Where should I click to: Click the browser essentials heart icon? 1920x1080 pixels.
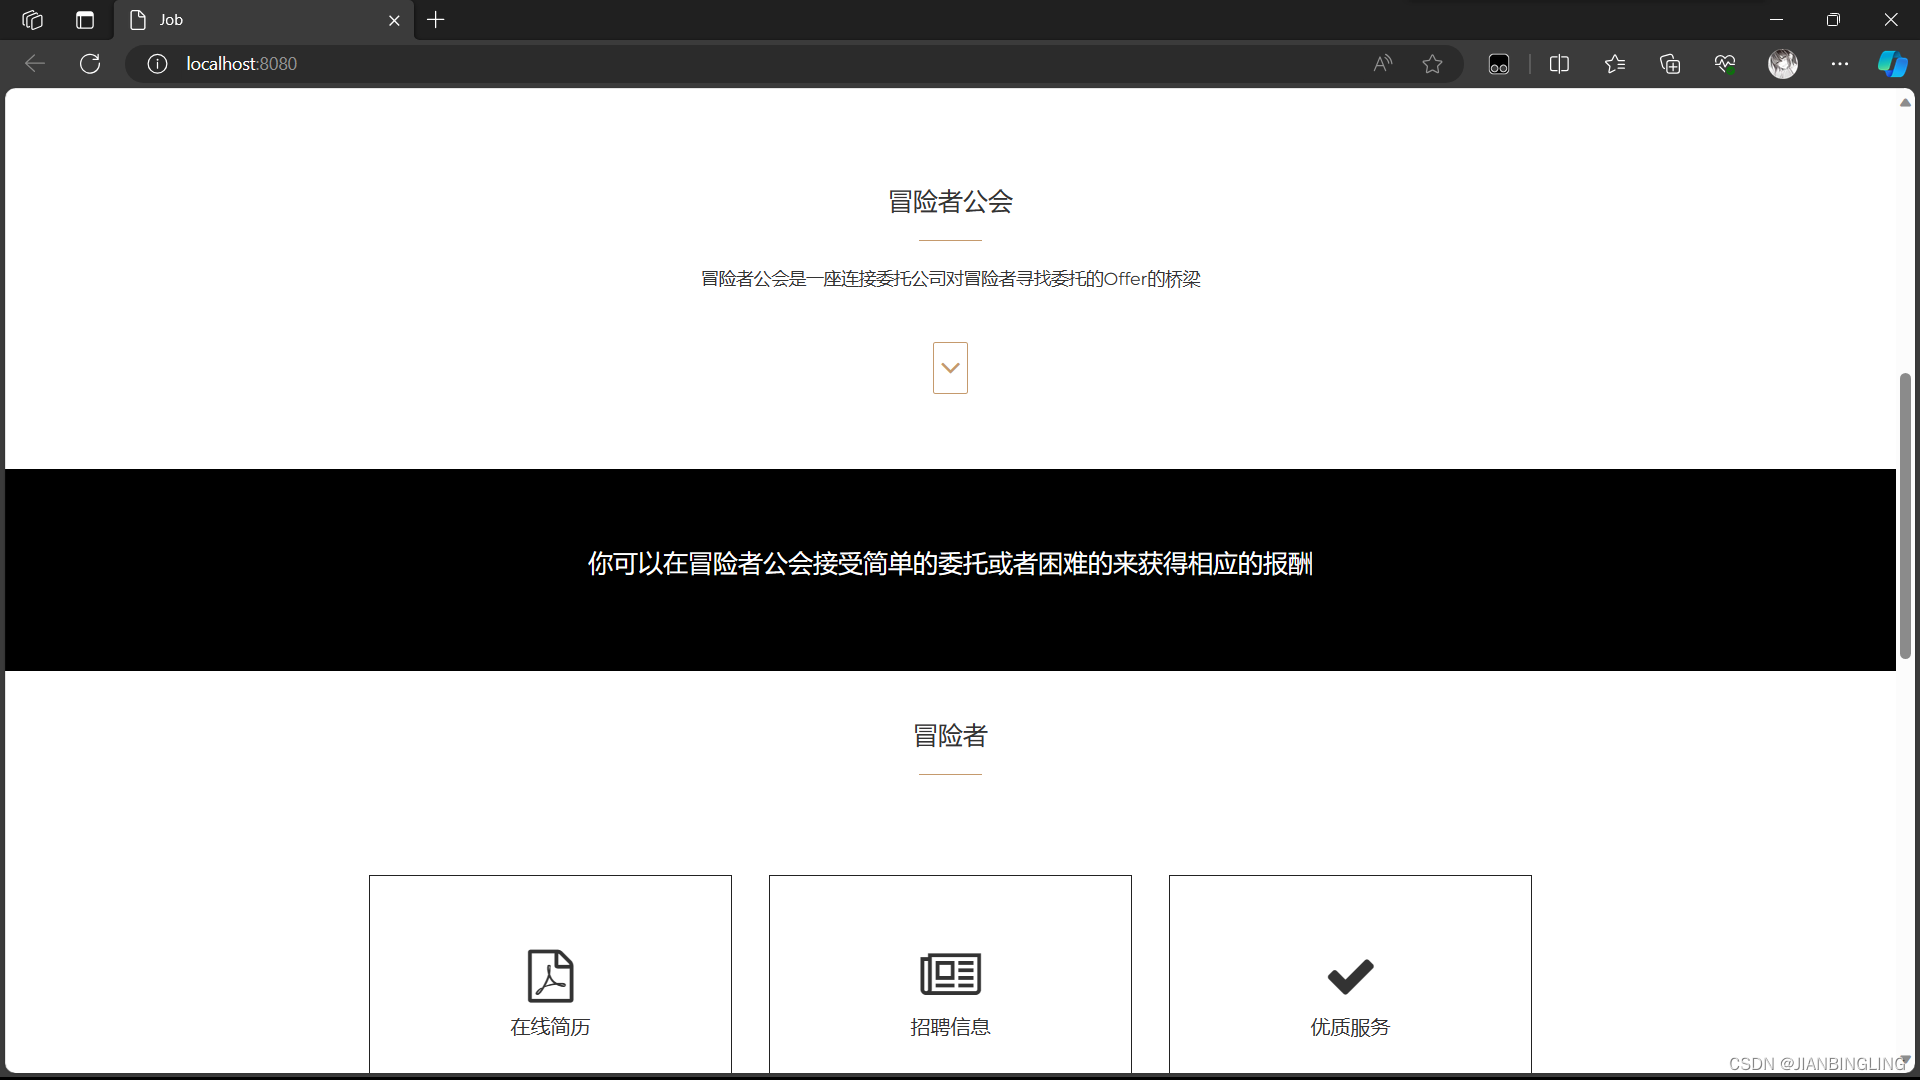tap(1725, 64)
